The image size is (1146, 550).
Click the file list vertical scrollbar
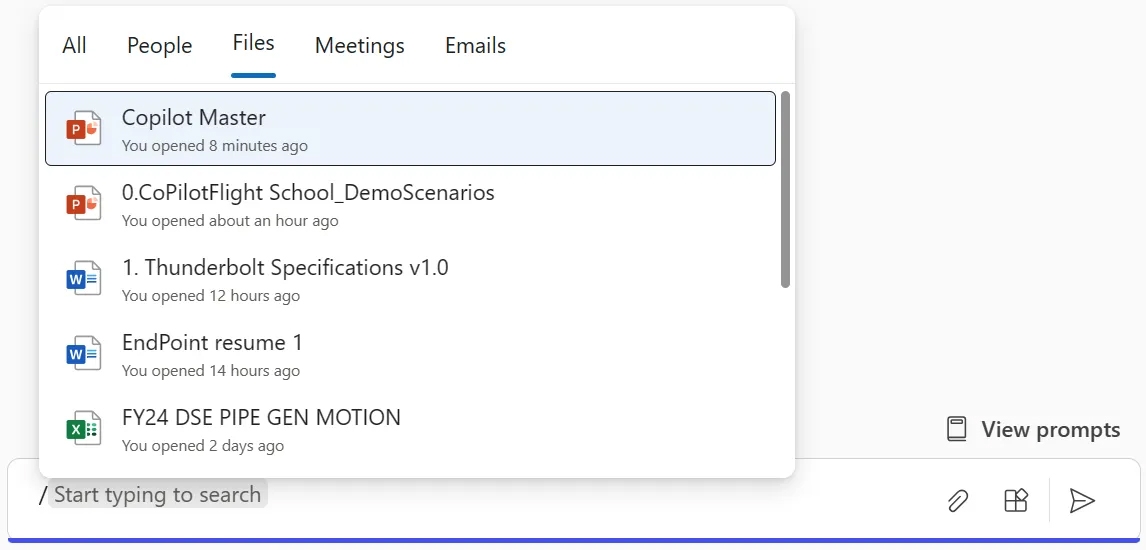pyautogui.click(x=786, y=190)
